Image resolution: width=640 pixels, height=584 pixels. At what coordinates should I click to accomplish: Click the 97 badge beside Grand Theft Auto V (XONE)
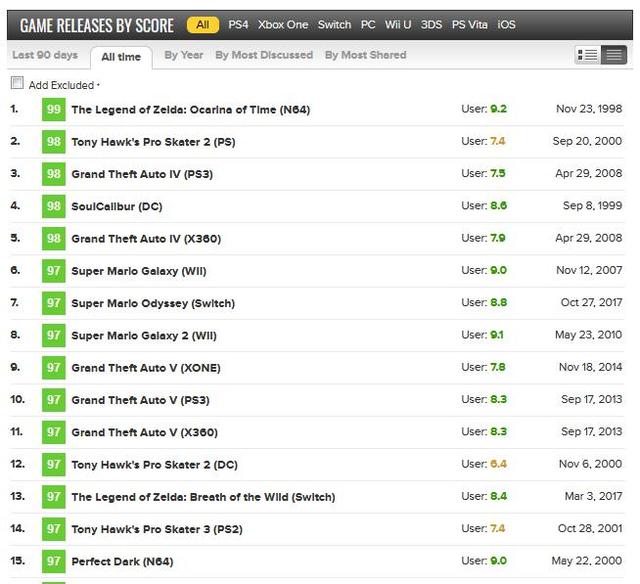pyautogui.click(x=53, y=367)
